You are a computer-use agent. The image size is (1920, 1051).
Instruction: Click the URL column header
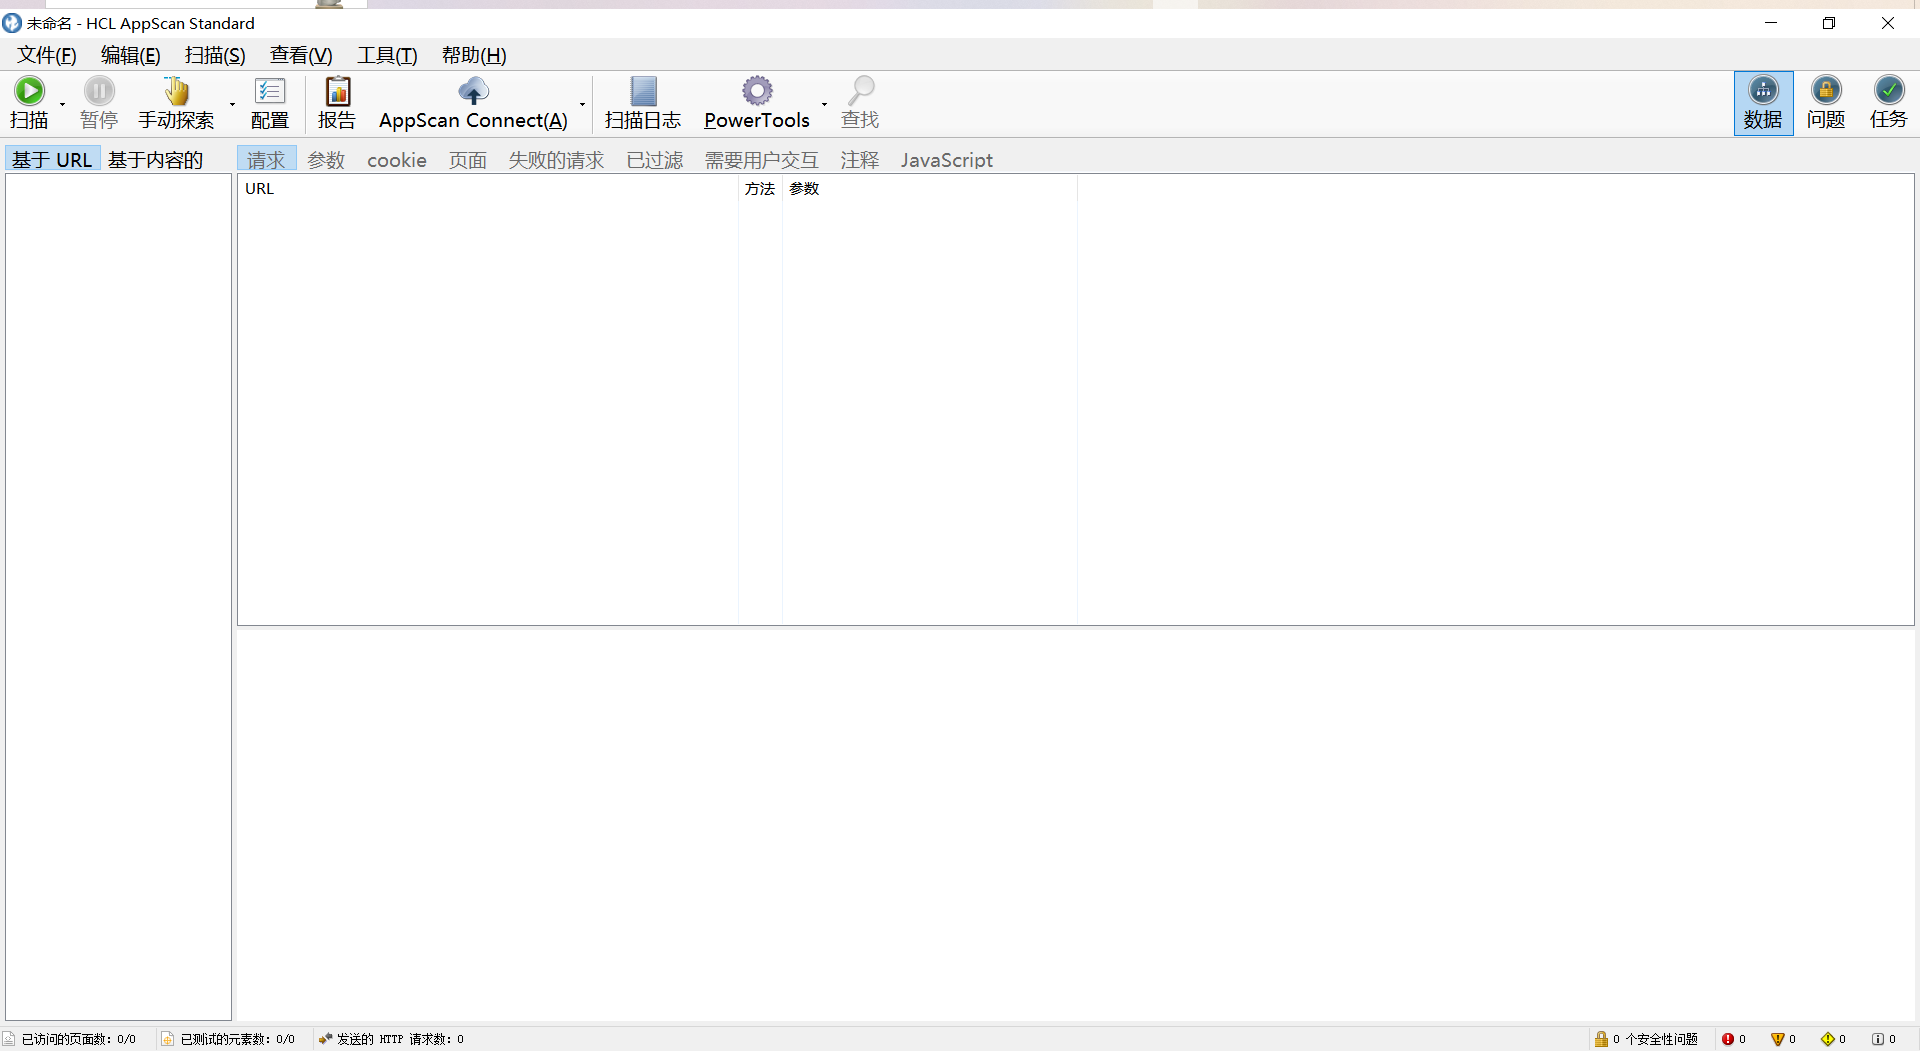tap(488, 188)
